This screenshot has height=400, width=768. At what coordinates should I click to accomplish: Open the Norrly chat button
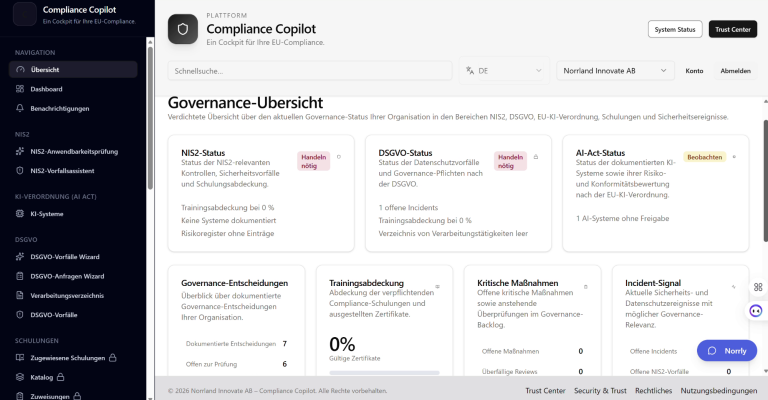(726, 351)
